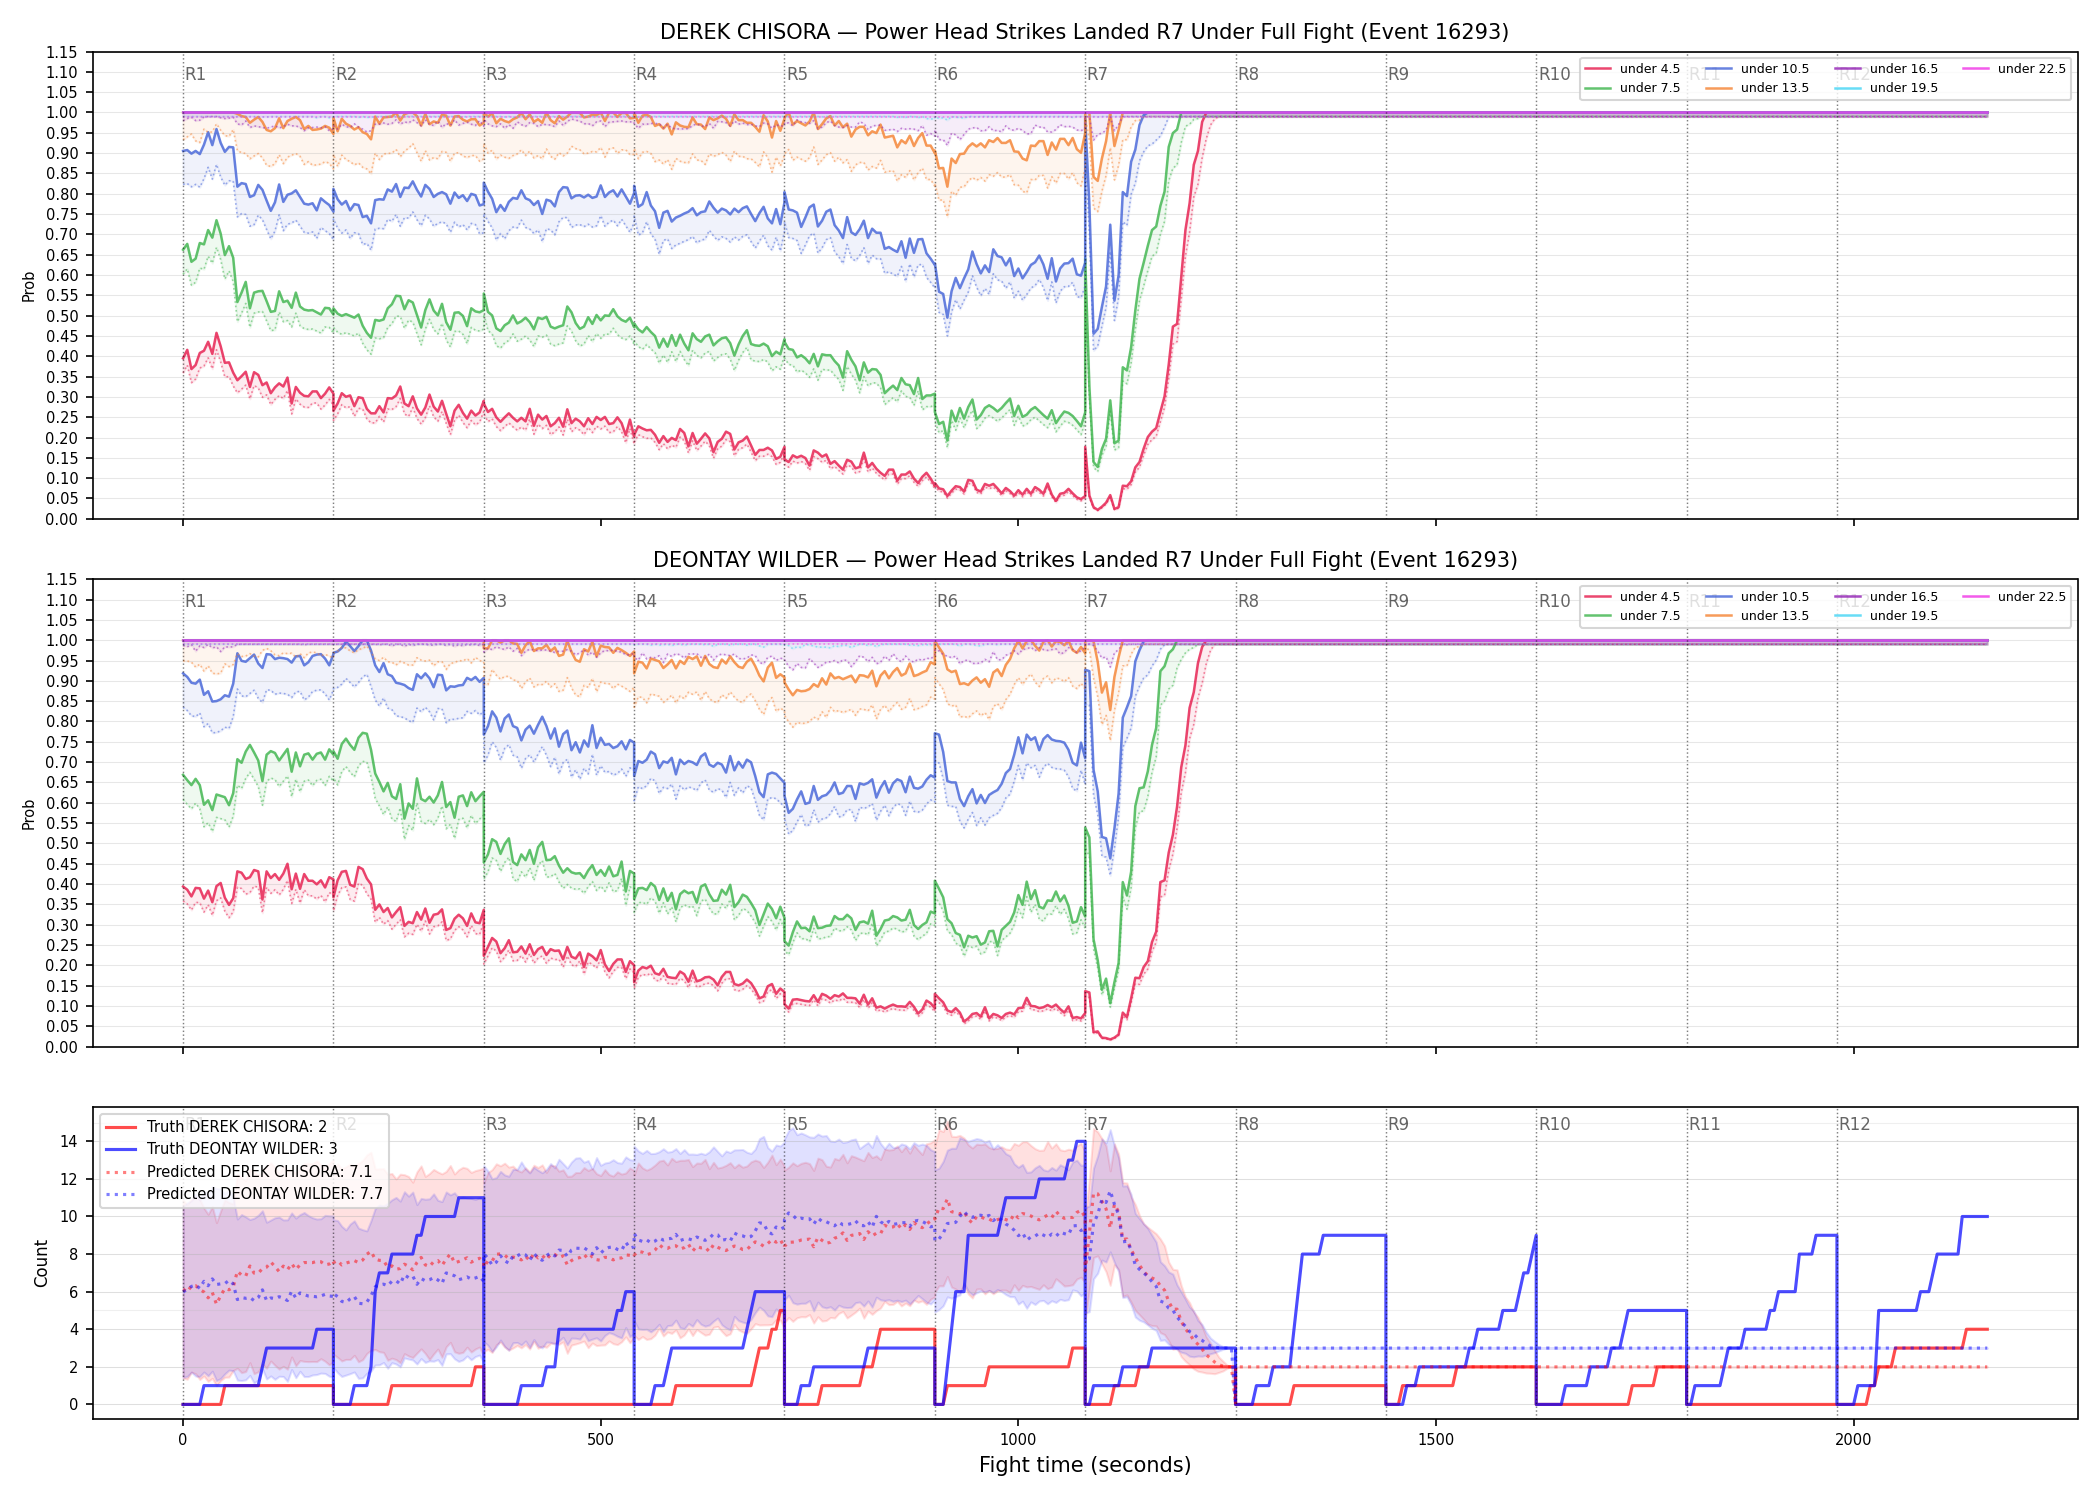Screen dimensions: 2100x1500
Task: Click the x-axis tick label '2000'
Action: [1853, 1440]
